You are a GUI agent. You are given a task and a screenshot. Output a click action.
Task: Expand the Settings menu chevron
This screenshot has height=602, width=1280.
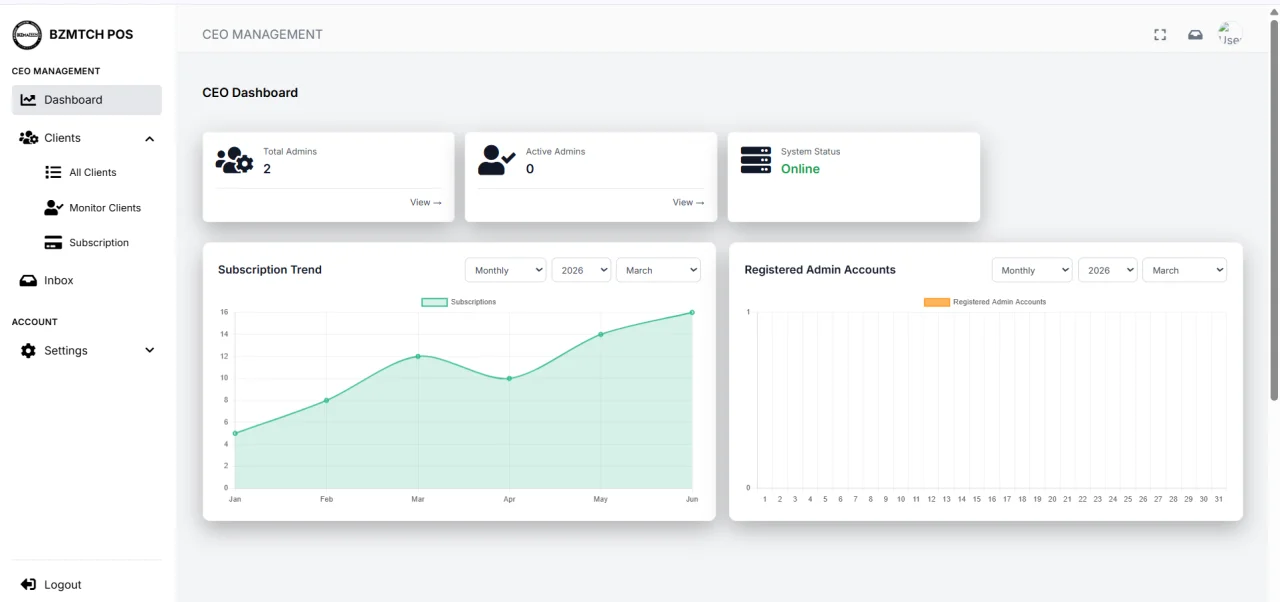(150, 351)
